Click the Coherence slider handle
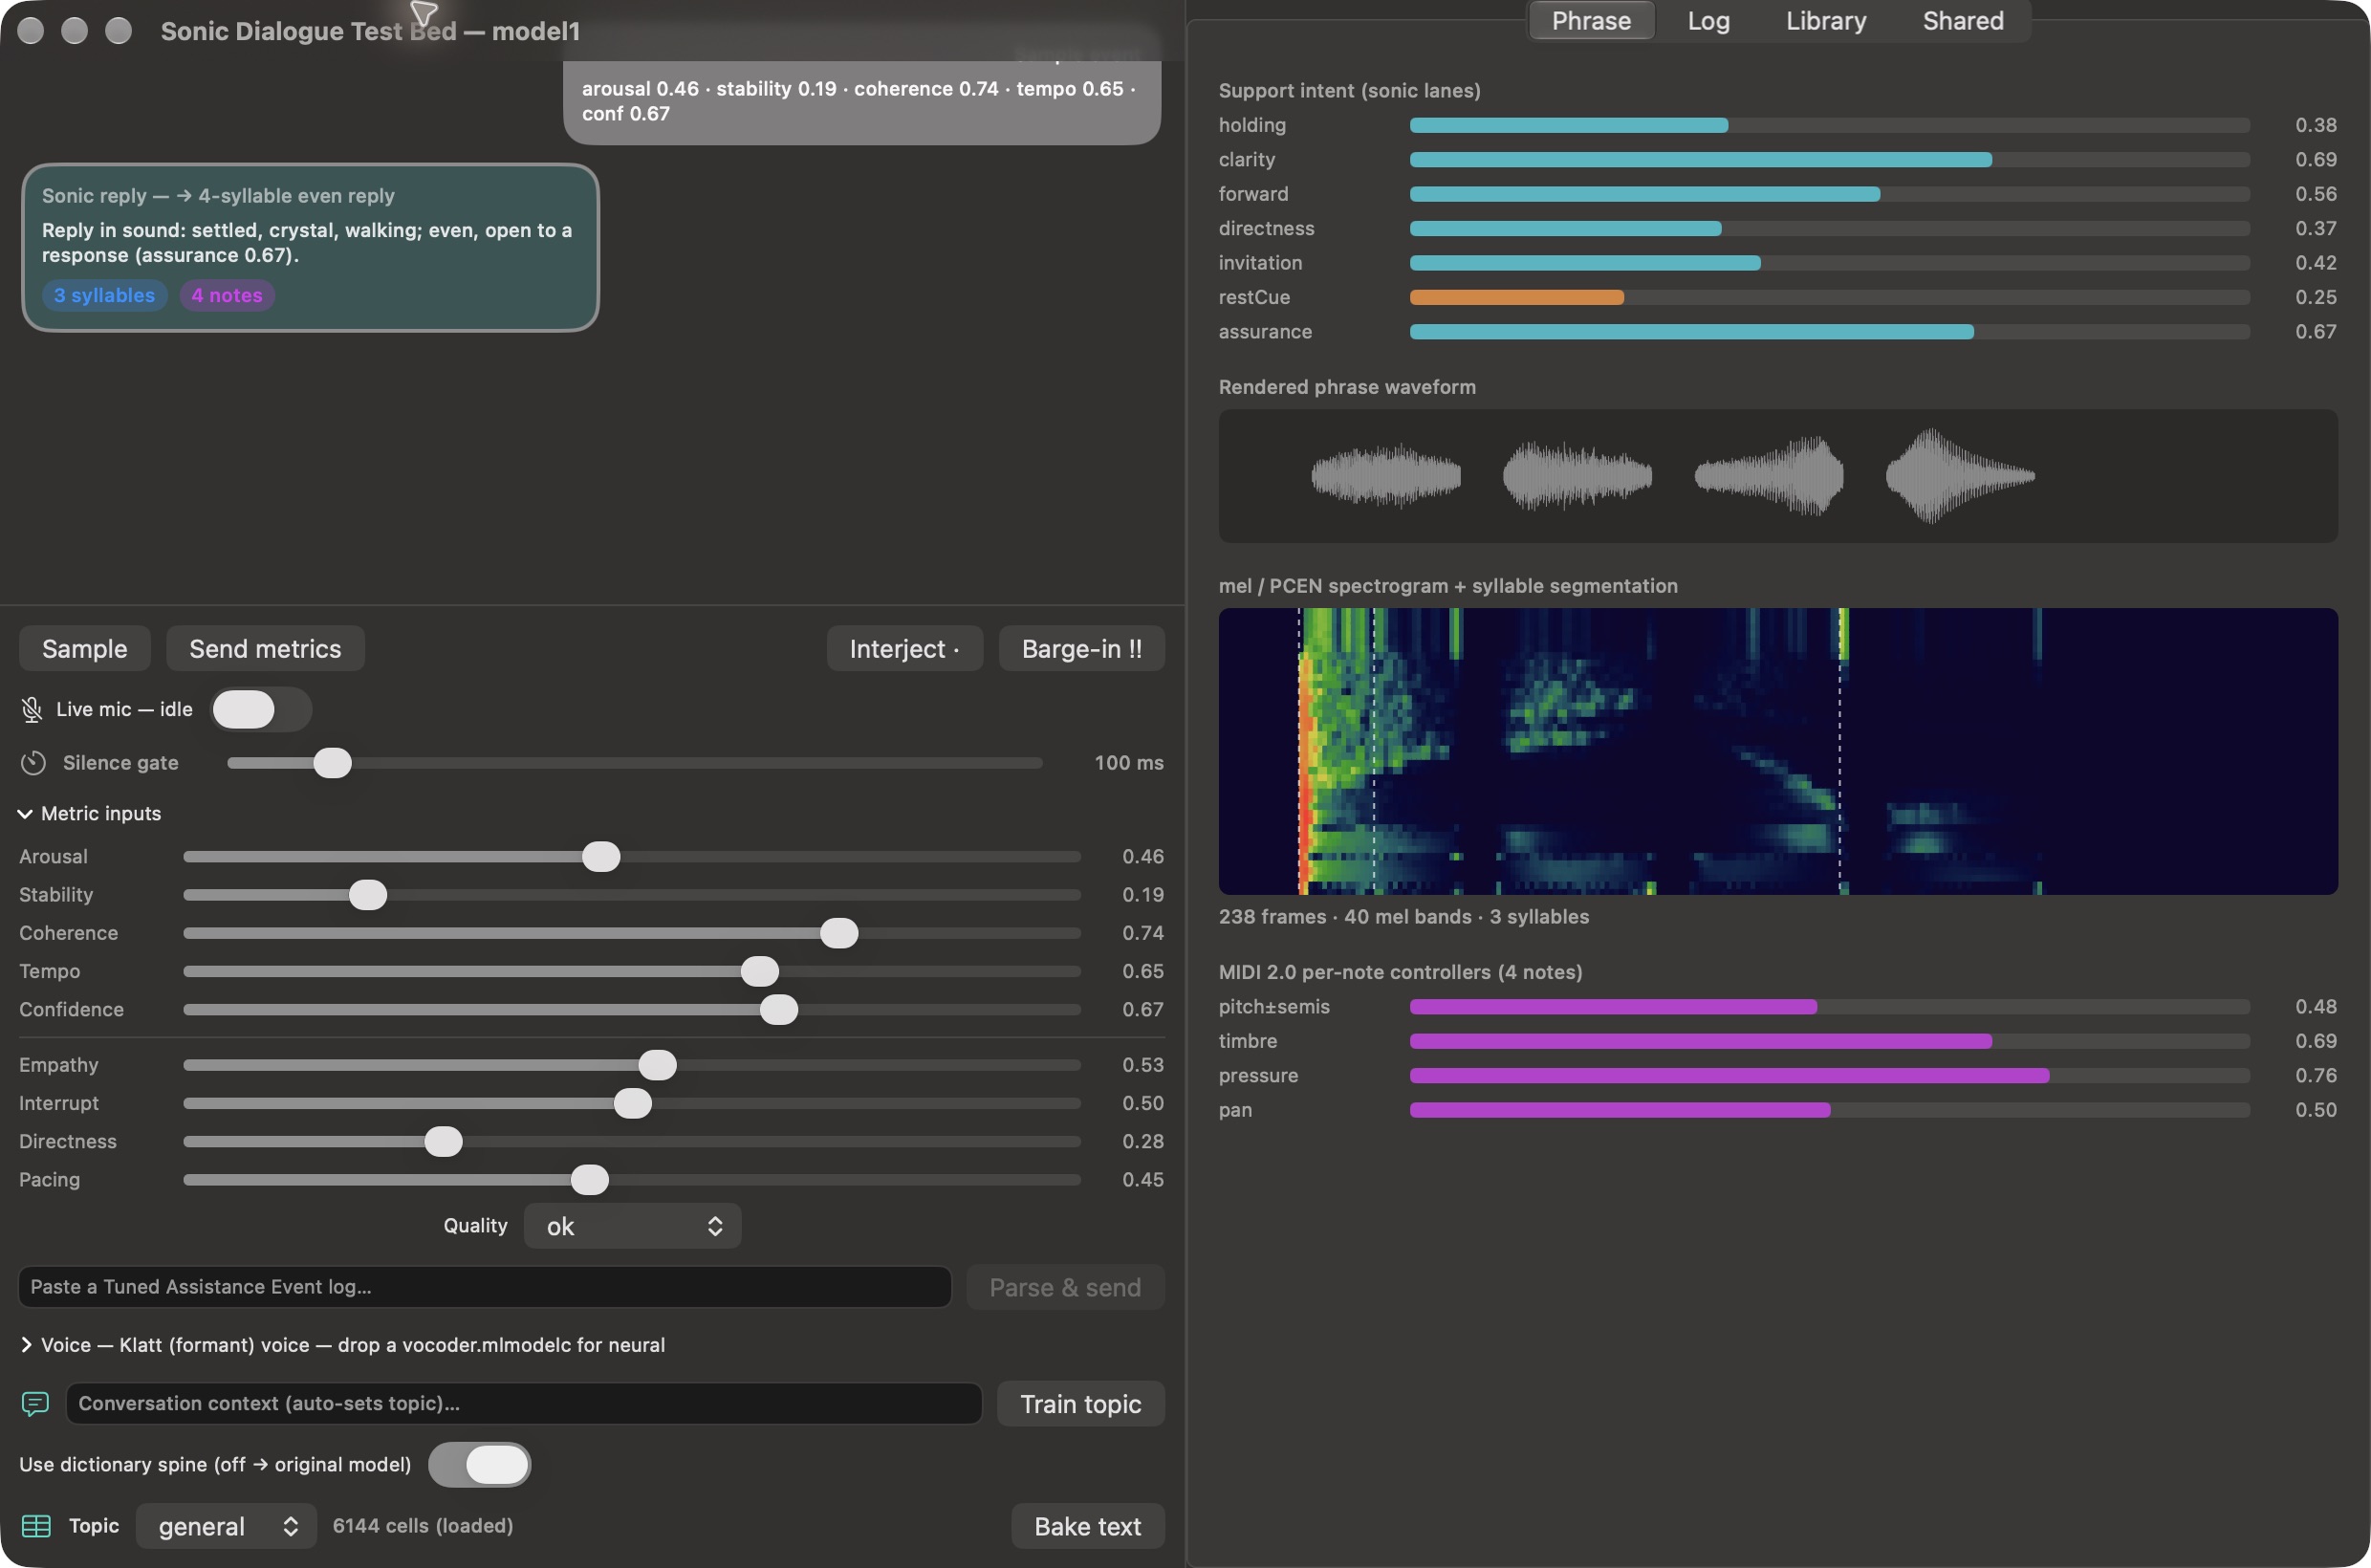The width and height of the screenshot is (2371, 1568). coord(839,933)
